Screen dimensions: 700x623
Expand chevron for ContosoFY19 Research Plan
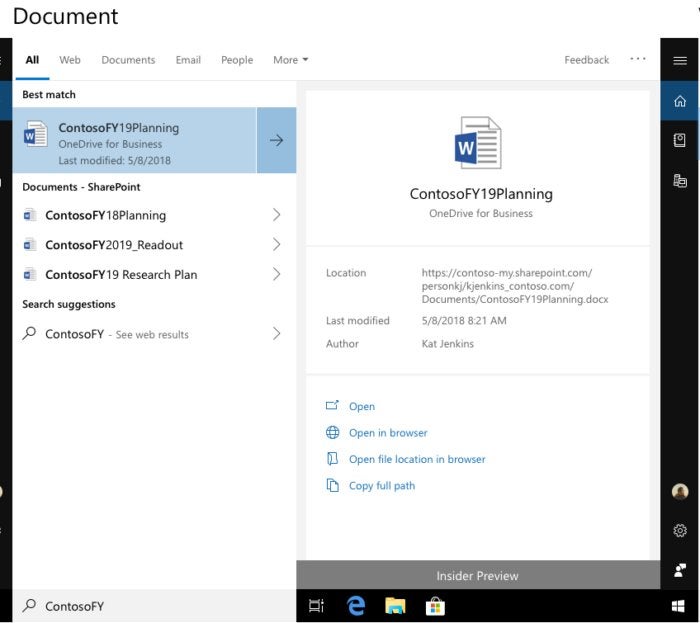point(276,274)
